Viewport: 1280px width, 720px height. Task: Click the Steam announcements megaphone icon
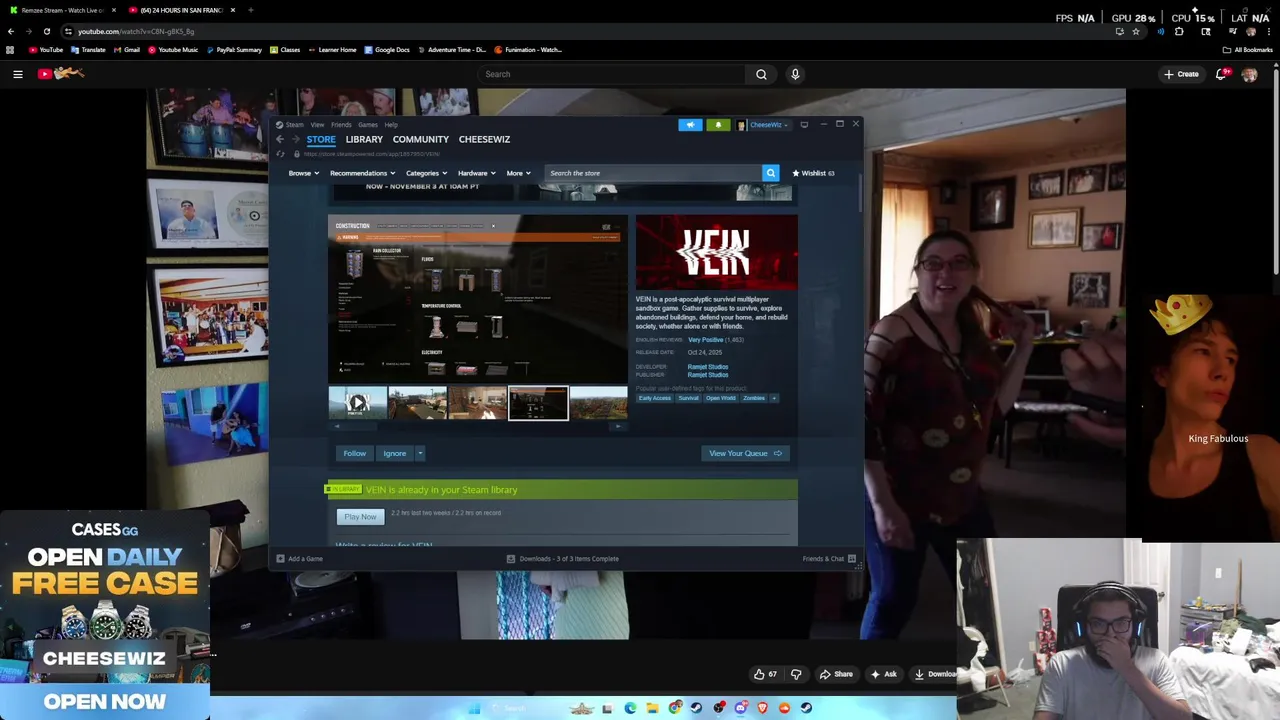pos(690,125)
